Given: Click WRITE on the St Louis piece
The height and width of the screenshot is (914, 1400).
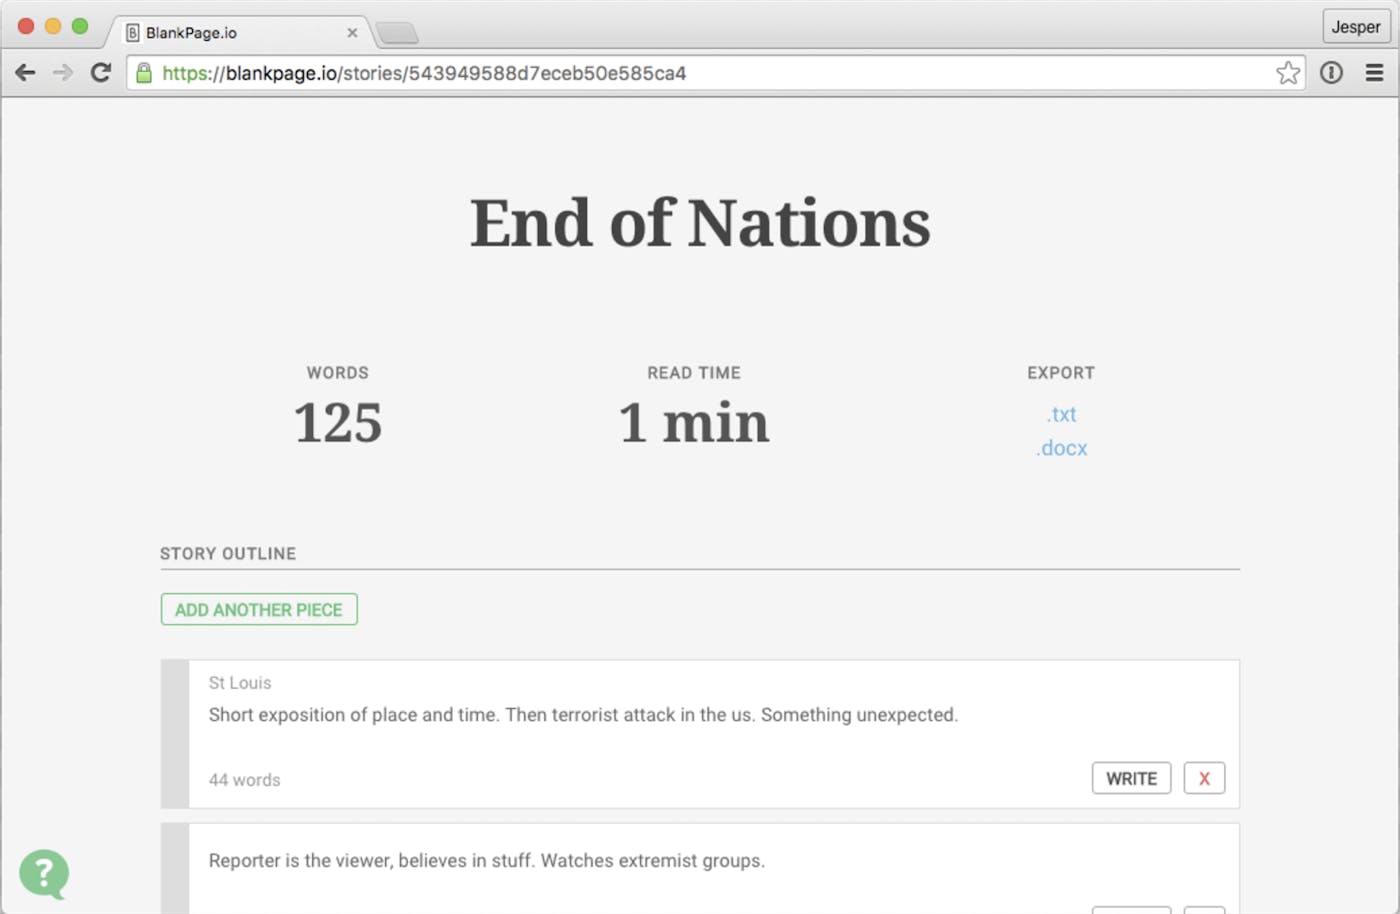Looking at the screenshot, I should click(1131, 779).
